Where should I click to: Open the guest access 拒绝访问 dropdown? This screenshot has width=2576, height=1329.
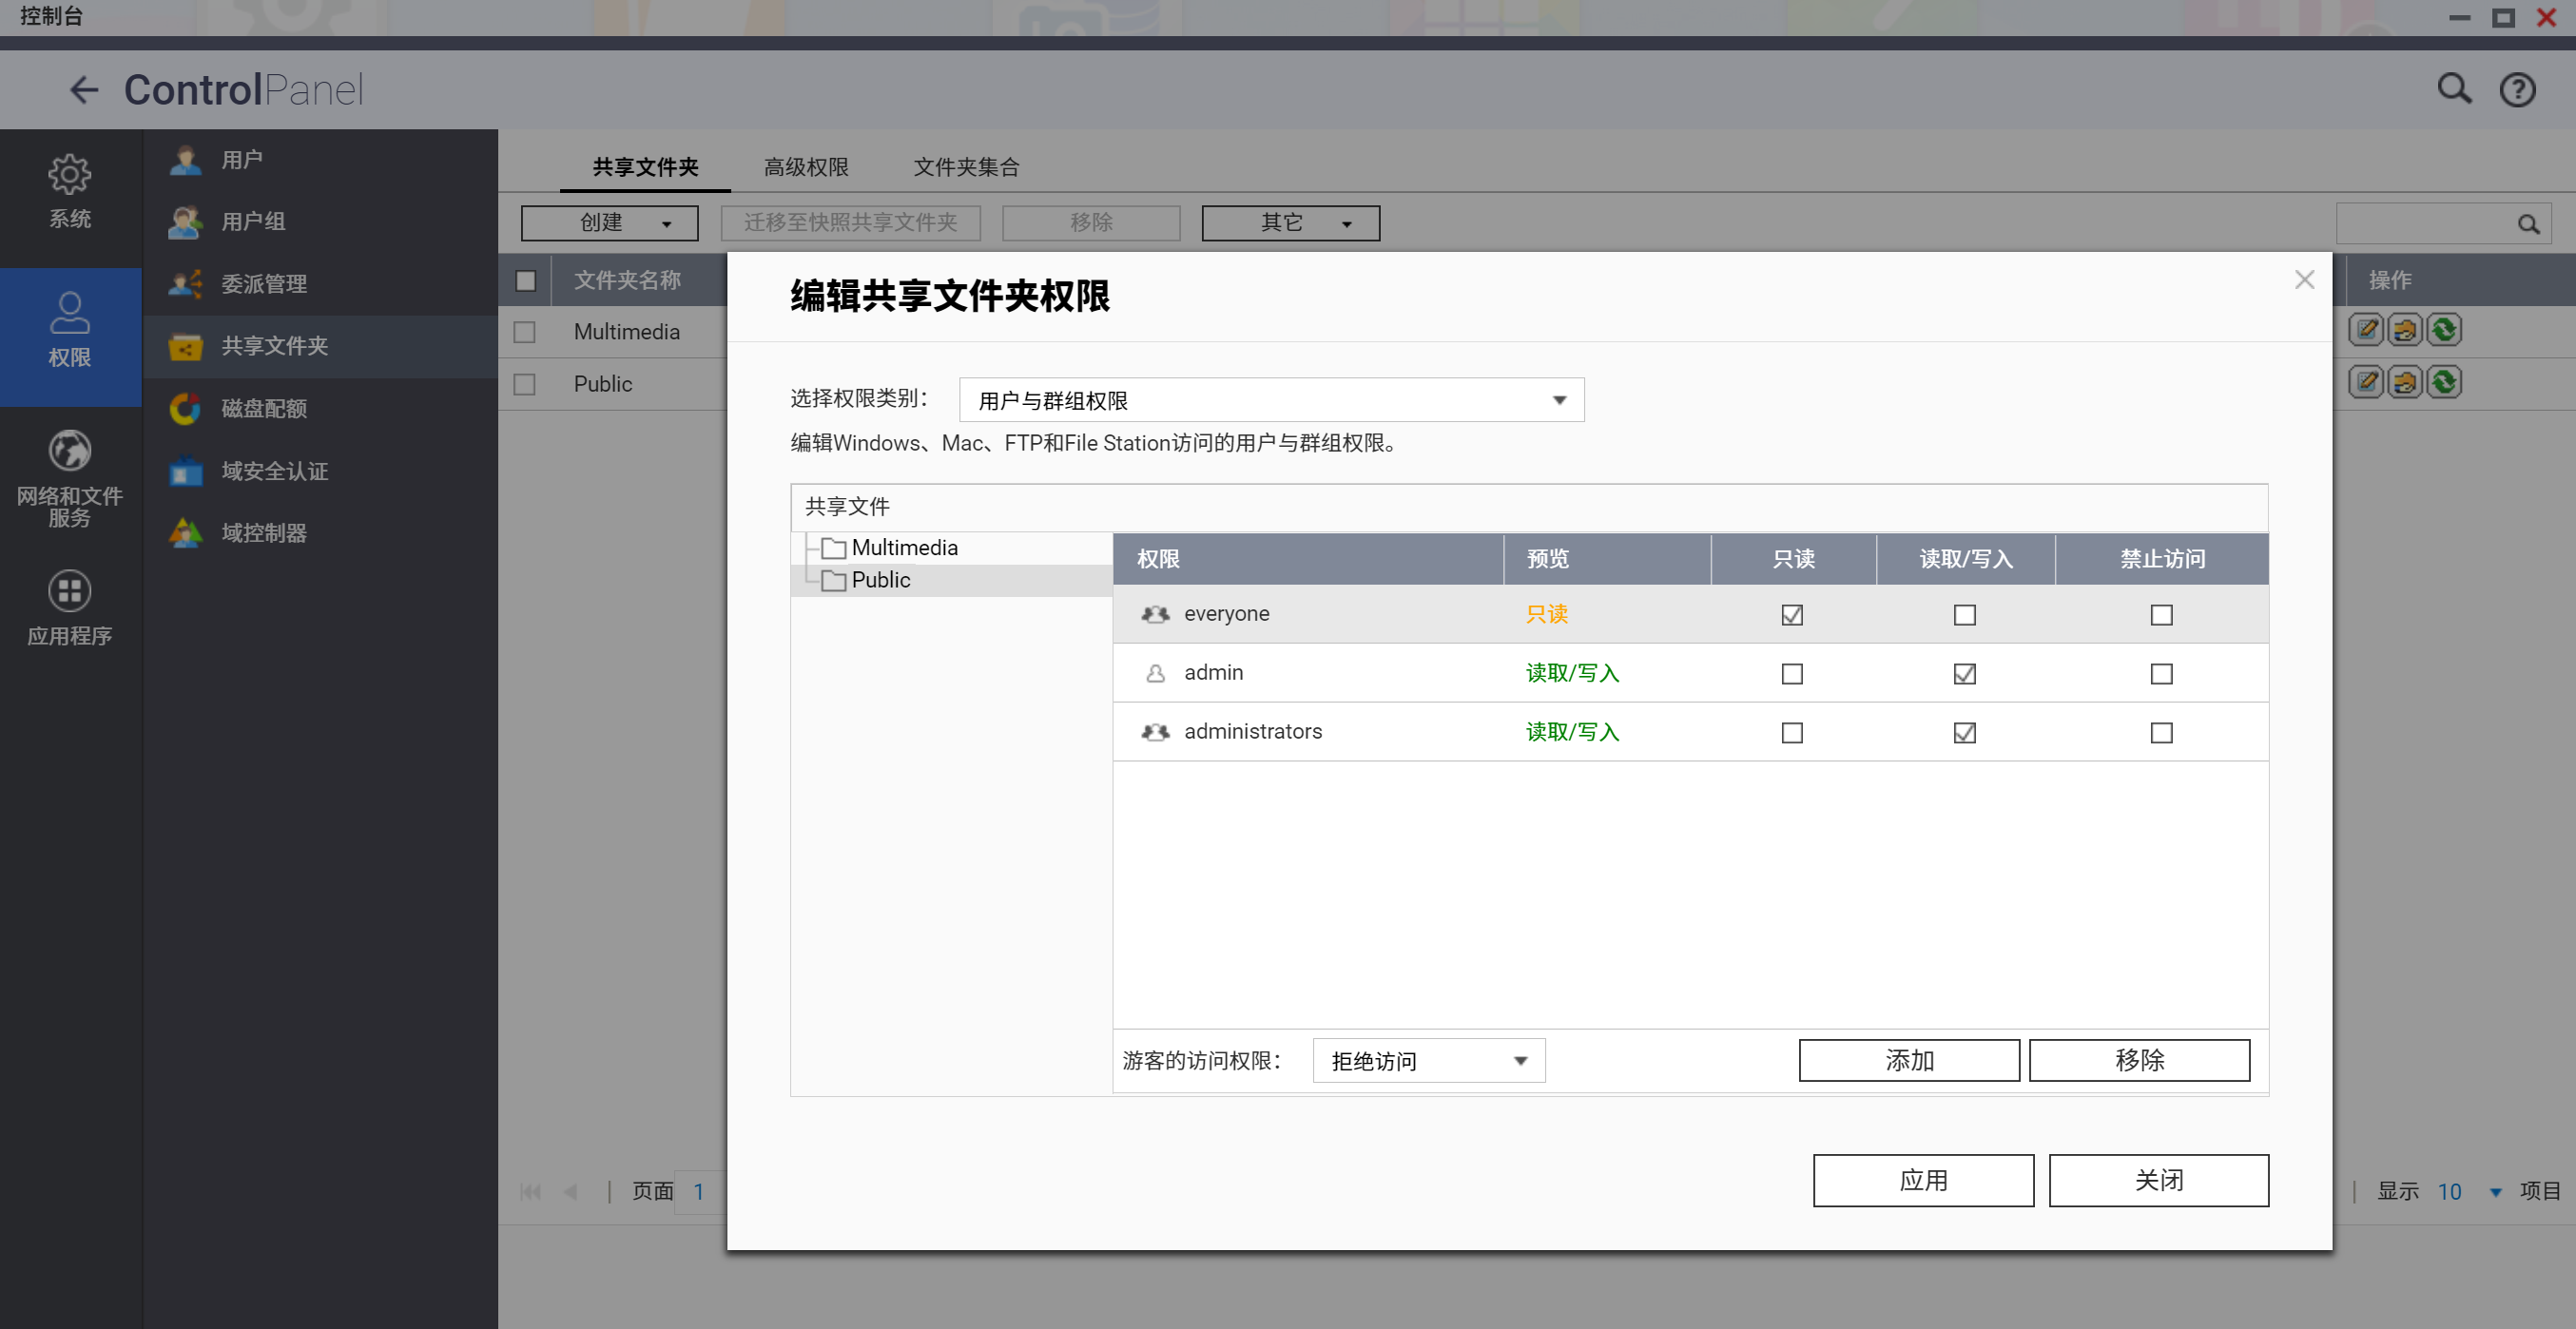[x=1428, y=1061]
